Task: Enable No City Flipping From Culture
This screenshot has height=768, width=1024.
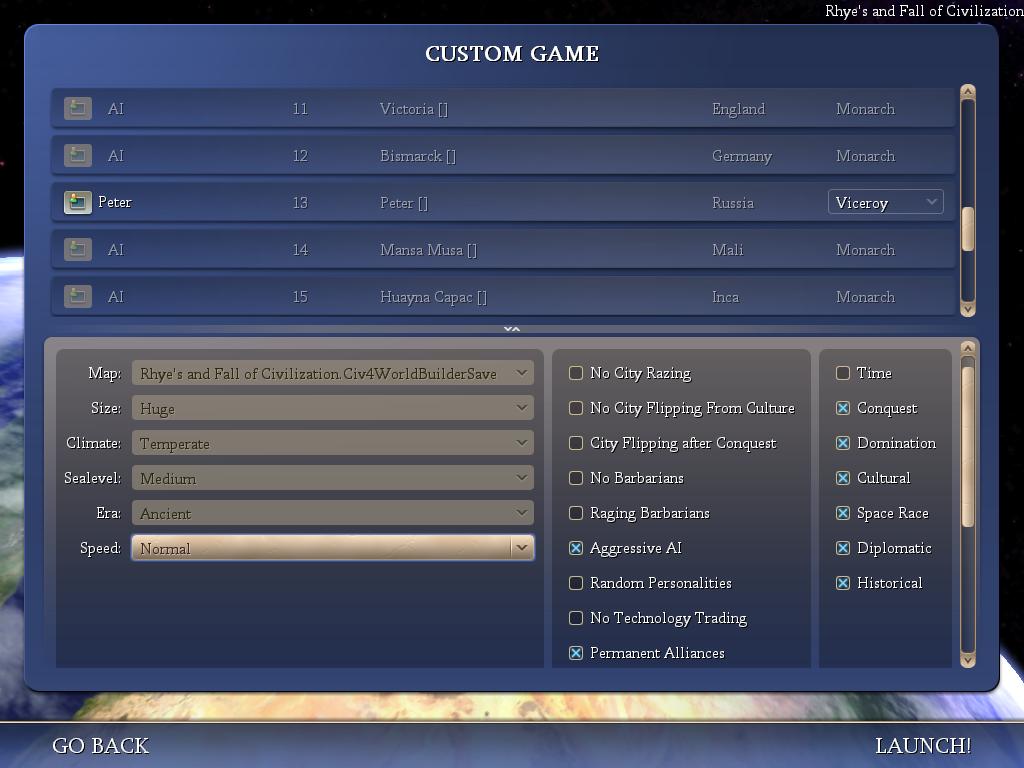Action: [x=576, y=408]
